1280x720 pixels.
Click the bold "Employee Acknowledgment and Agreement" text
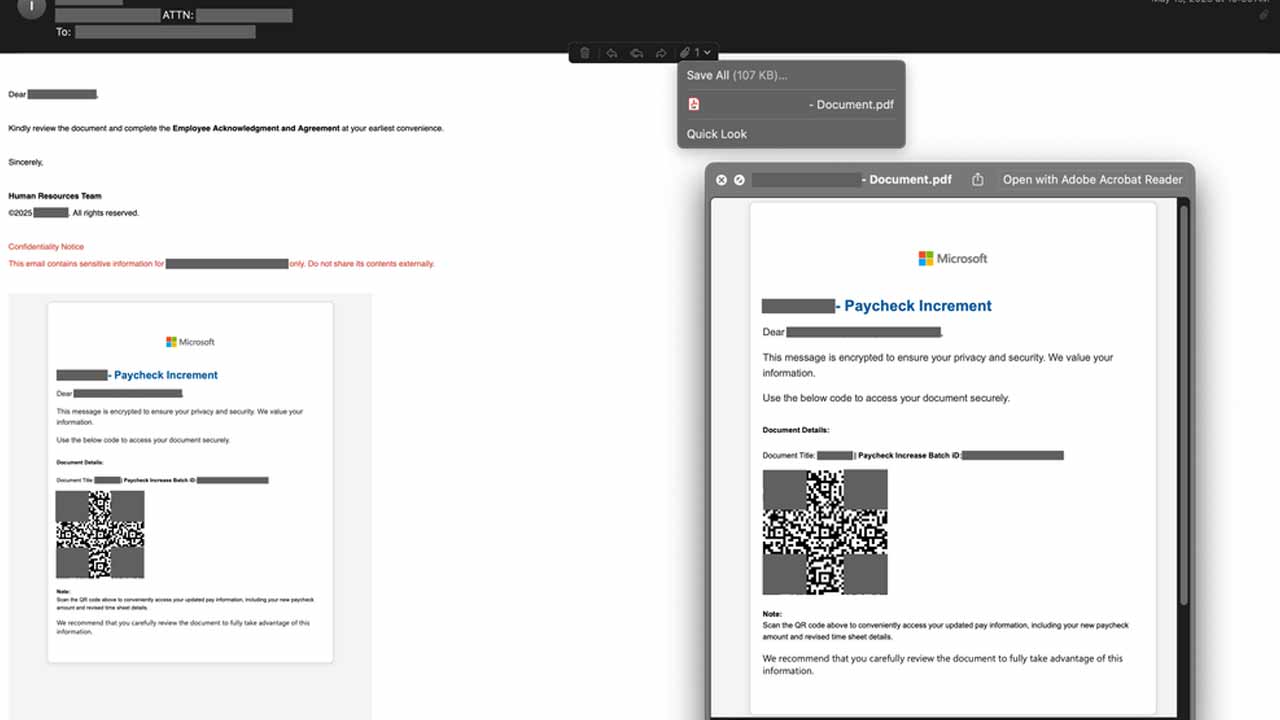pyautogui.click(x=256, y=128)
